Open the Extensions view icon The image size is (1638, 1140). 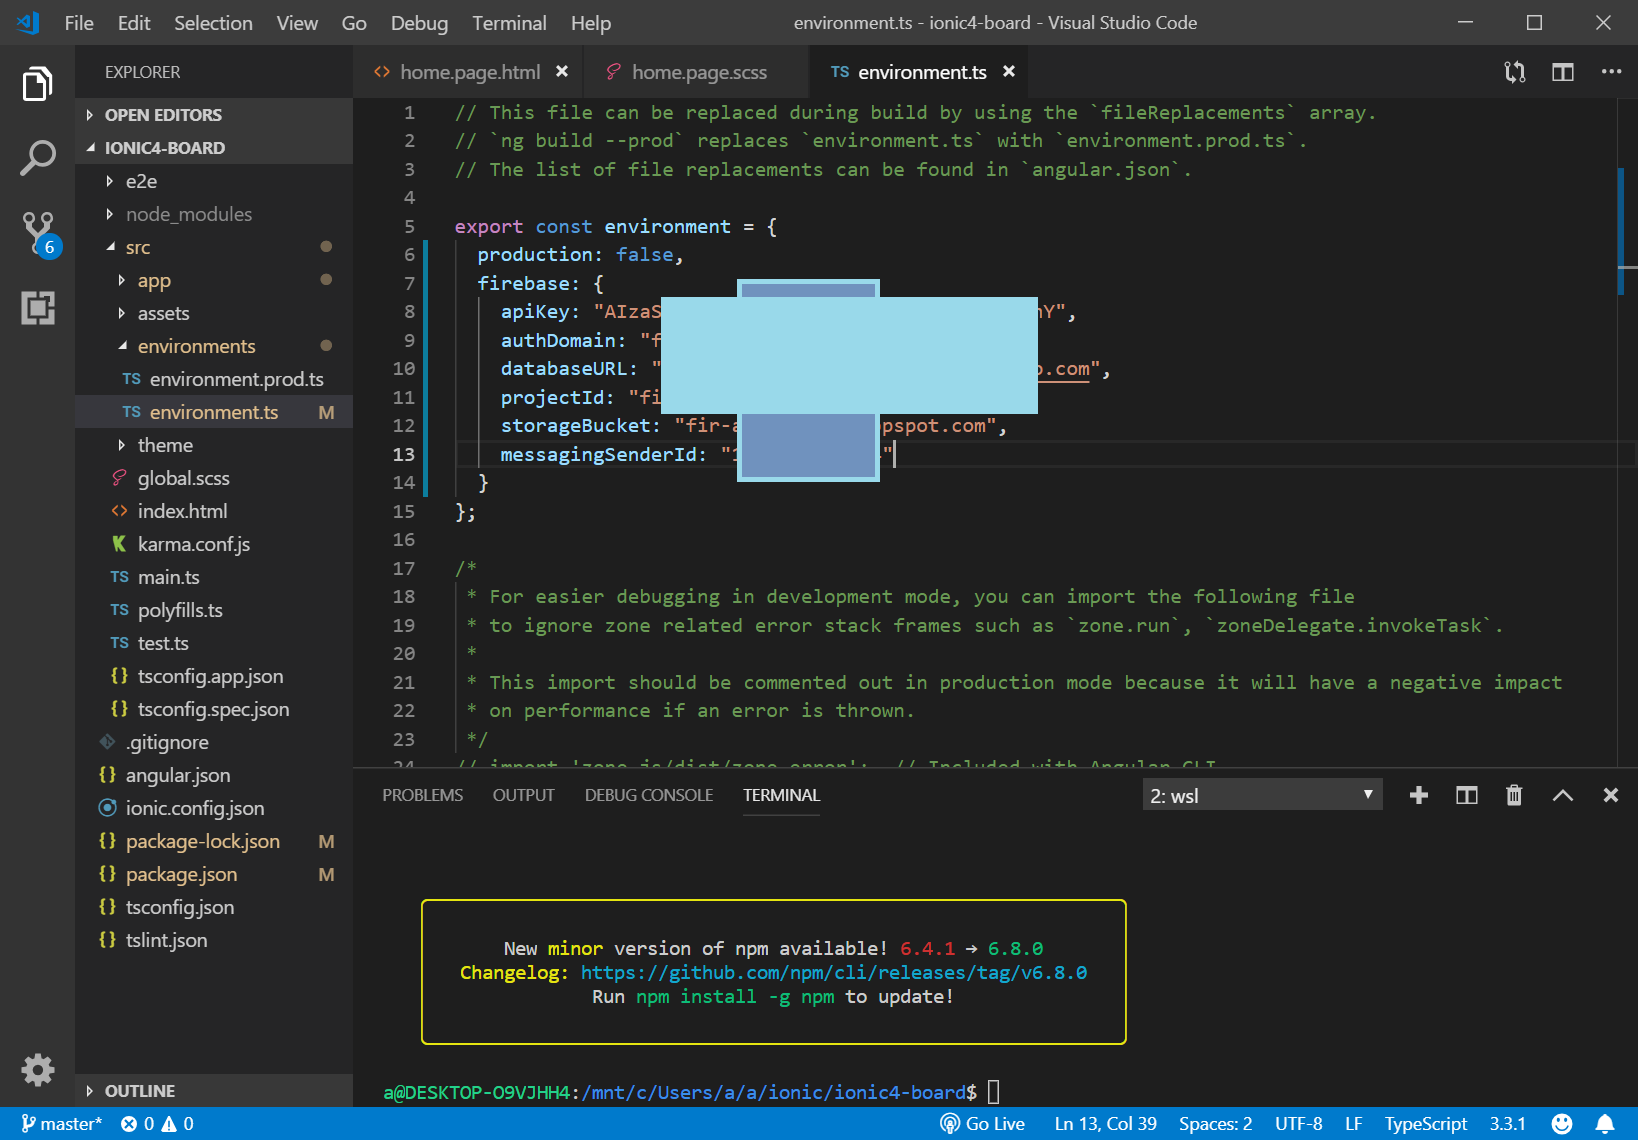[38, 307]
